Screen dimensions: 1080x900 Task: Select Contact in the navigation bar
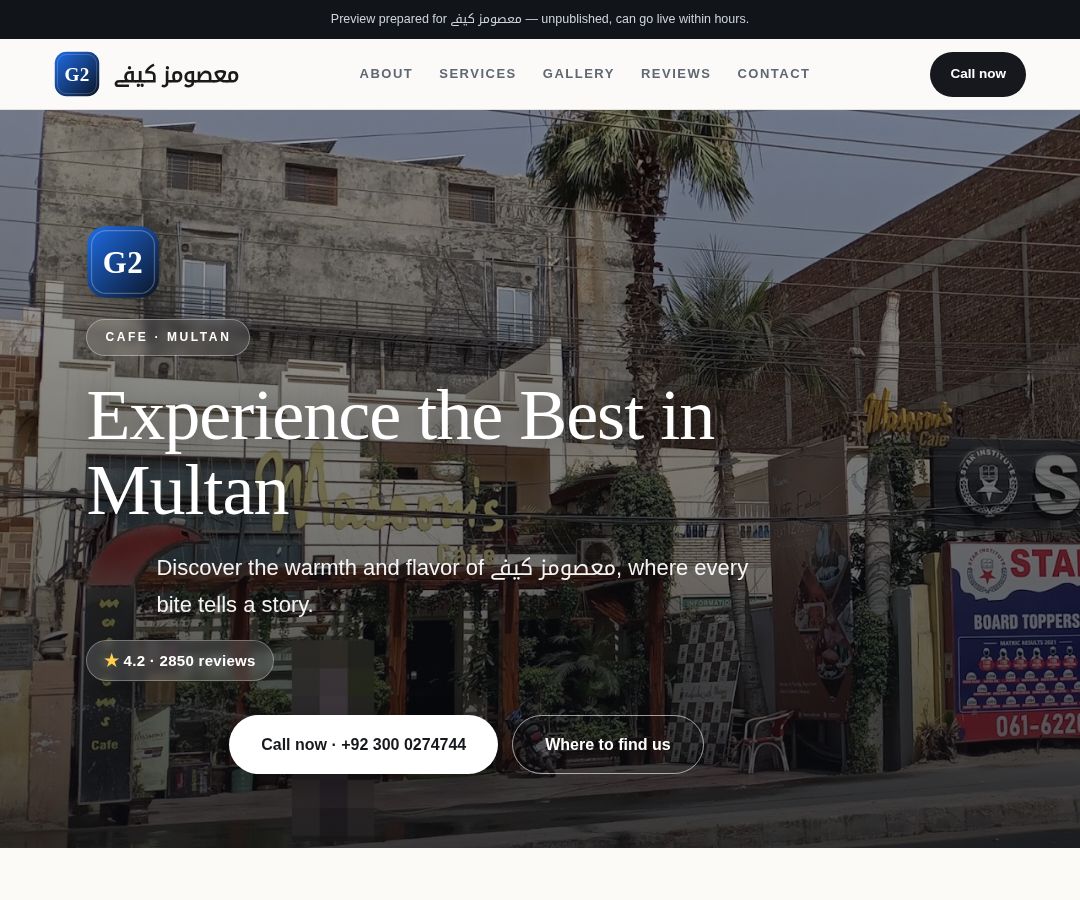click(x=773, y=74)
